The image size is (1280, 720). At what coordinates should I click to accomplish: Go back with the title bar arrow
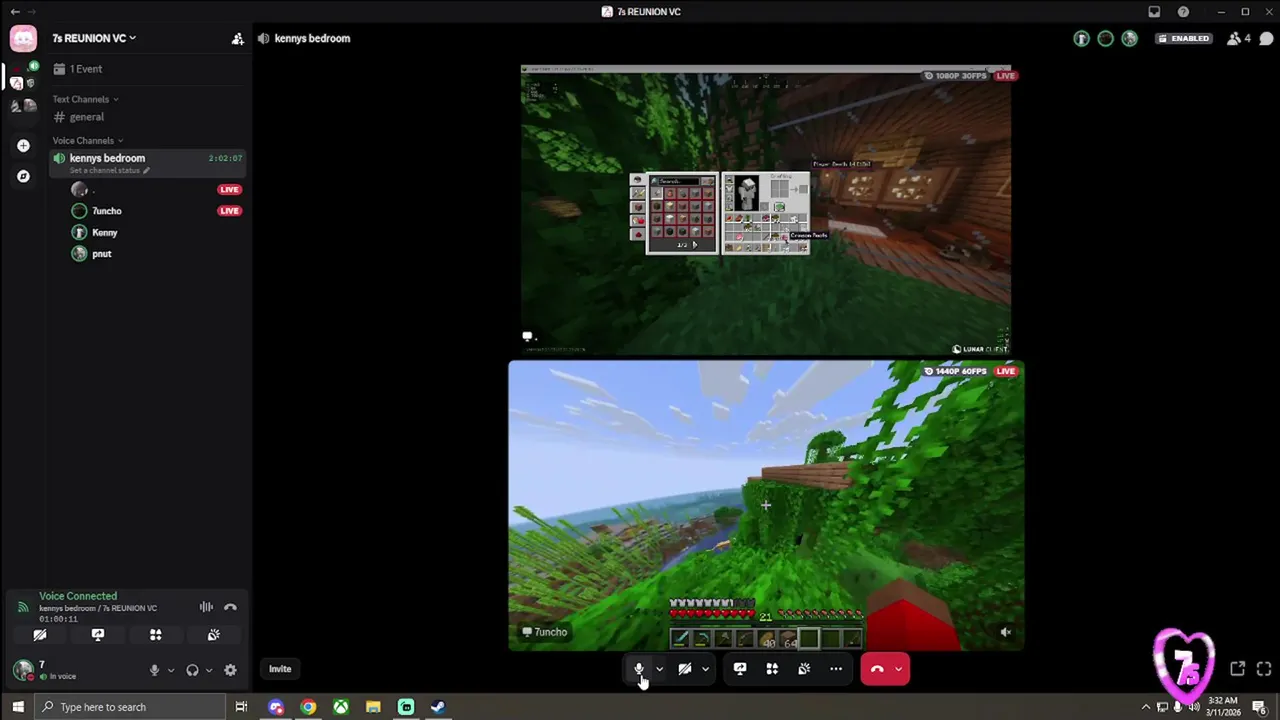coord(14,12)
